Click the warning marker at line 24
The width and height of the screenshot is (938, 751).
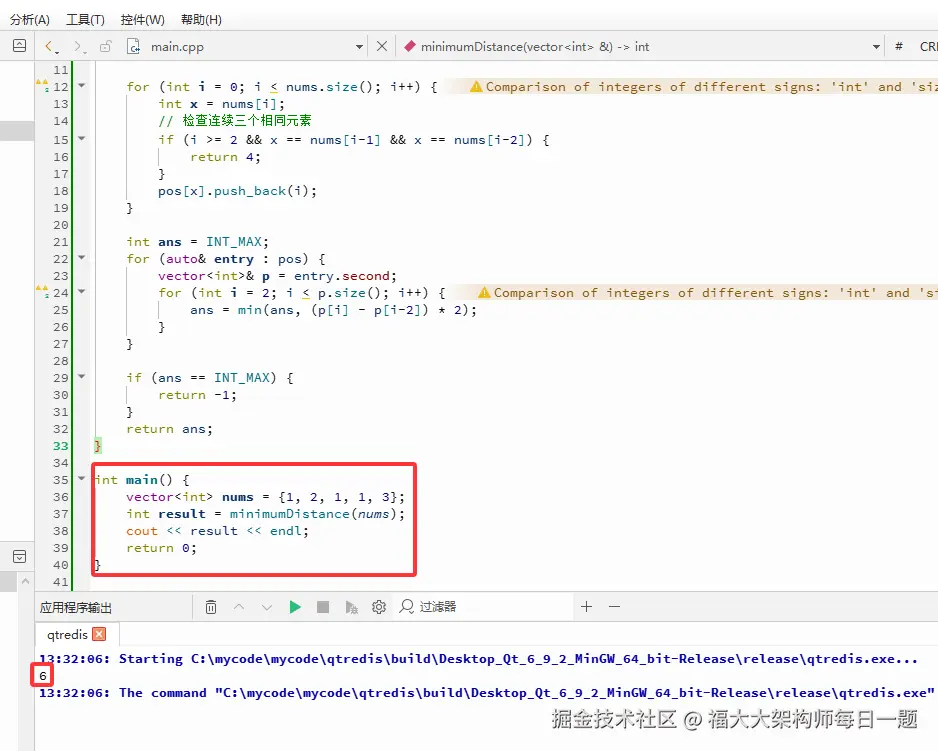pyautogui.click(x=42, y=291)
